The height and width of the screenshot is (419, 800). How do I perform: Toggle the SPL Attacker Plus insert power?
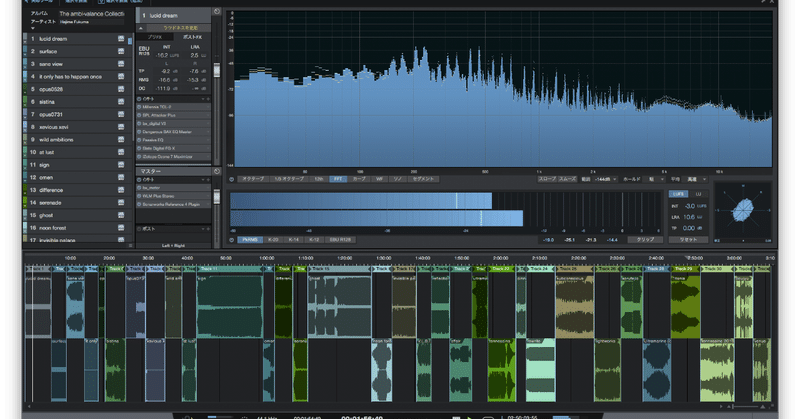139,115
